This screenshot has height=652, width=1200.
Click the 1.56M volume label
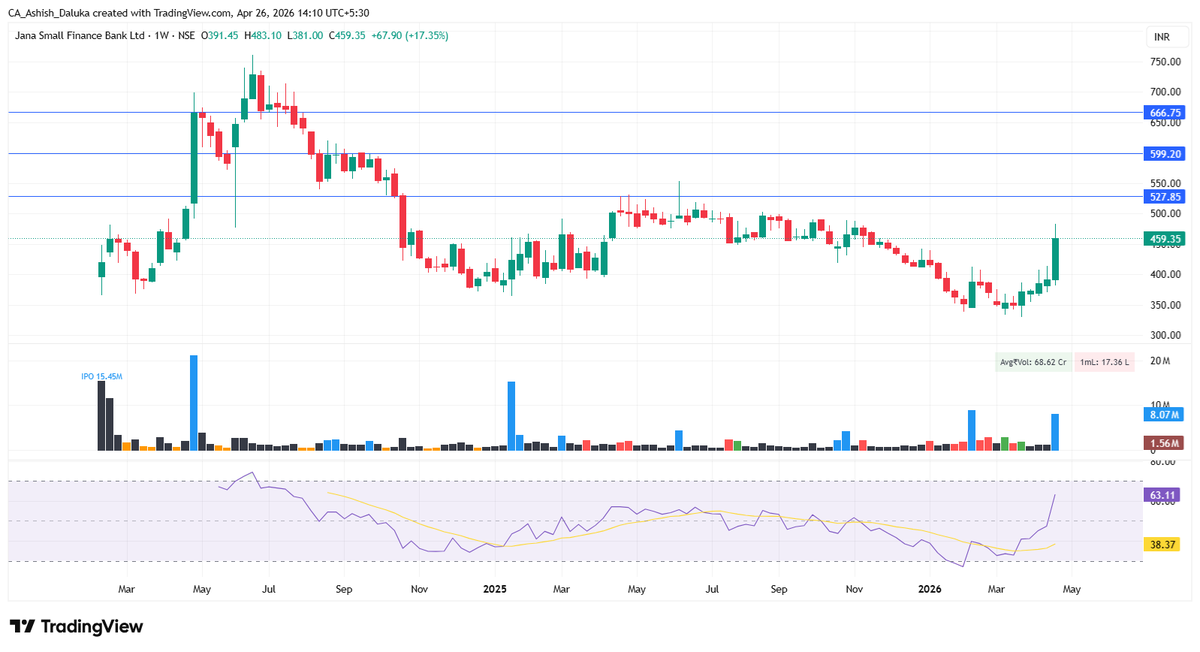point(1164,443)
